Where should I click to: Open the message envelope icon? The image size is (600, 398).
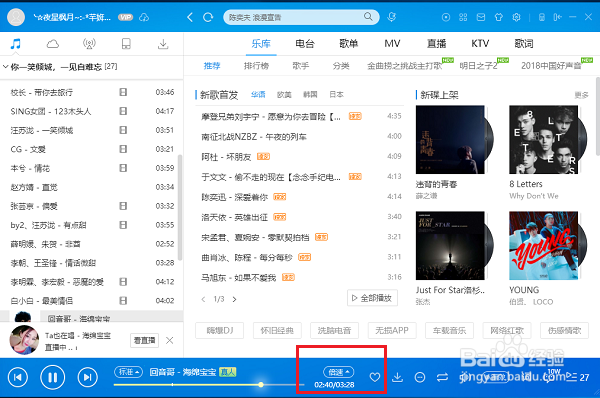[x=481, y=17]
